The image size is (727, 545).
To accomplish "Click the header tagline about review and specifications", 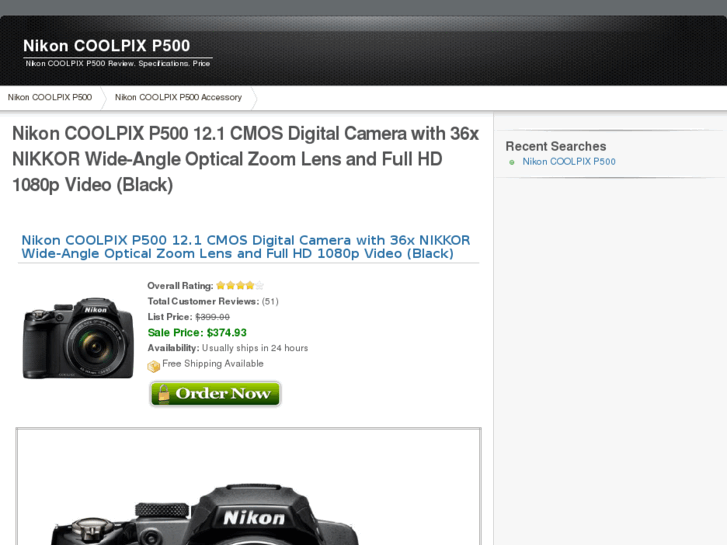I will click(118, 64).
